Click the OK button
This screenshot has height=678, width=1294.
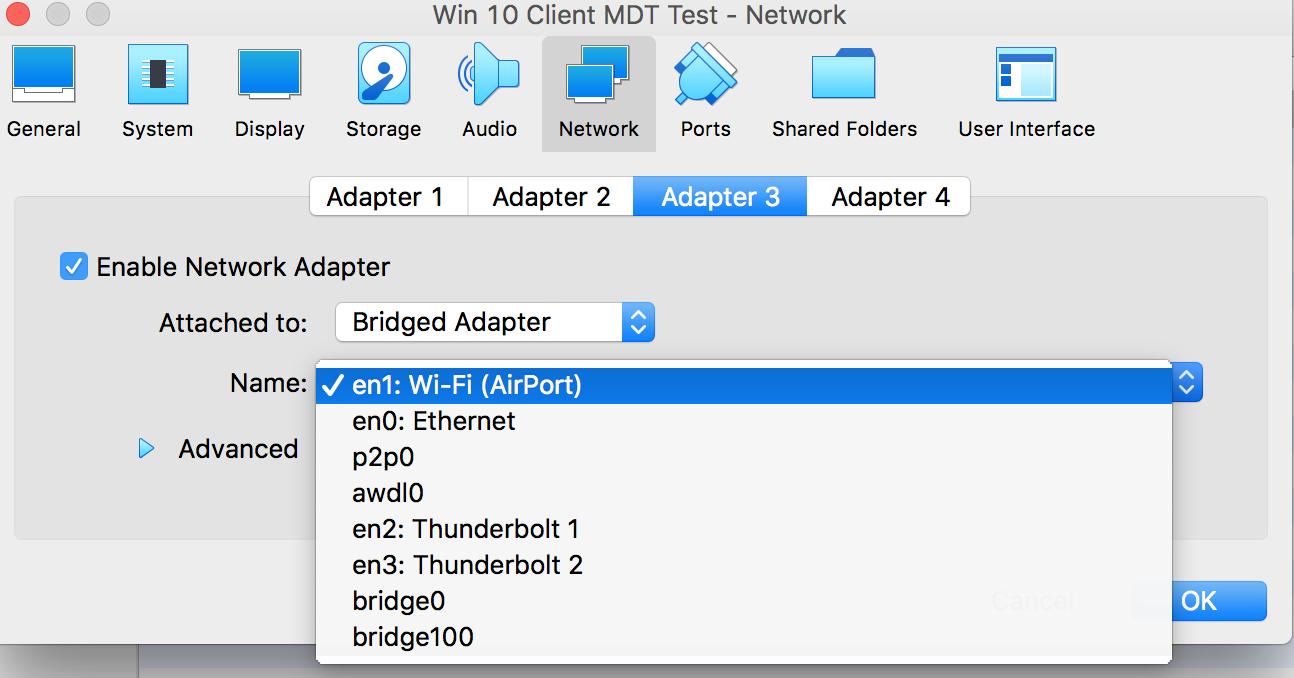click(x=1199, y=601)
